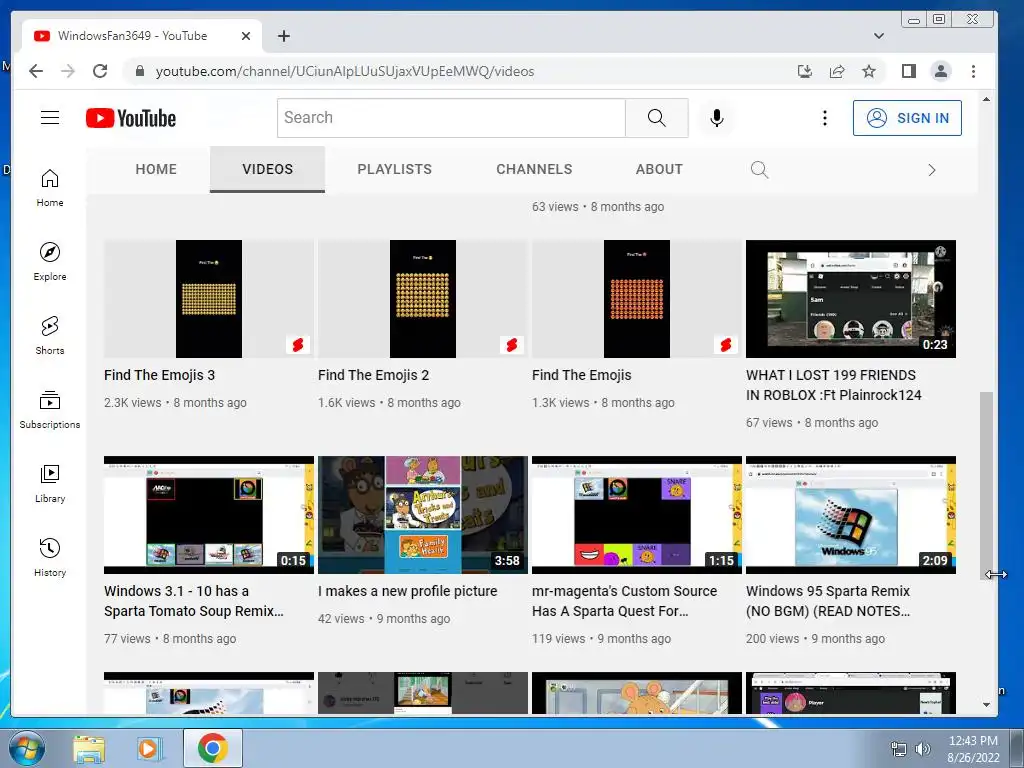The image size is (1024, 768).
Task: Switch to channel HOME tab
Action: (x=156, y=169)
